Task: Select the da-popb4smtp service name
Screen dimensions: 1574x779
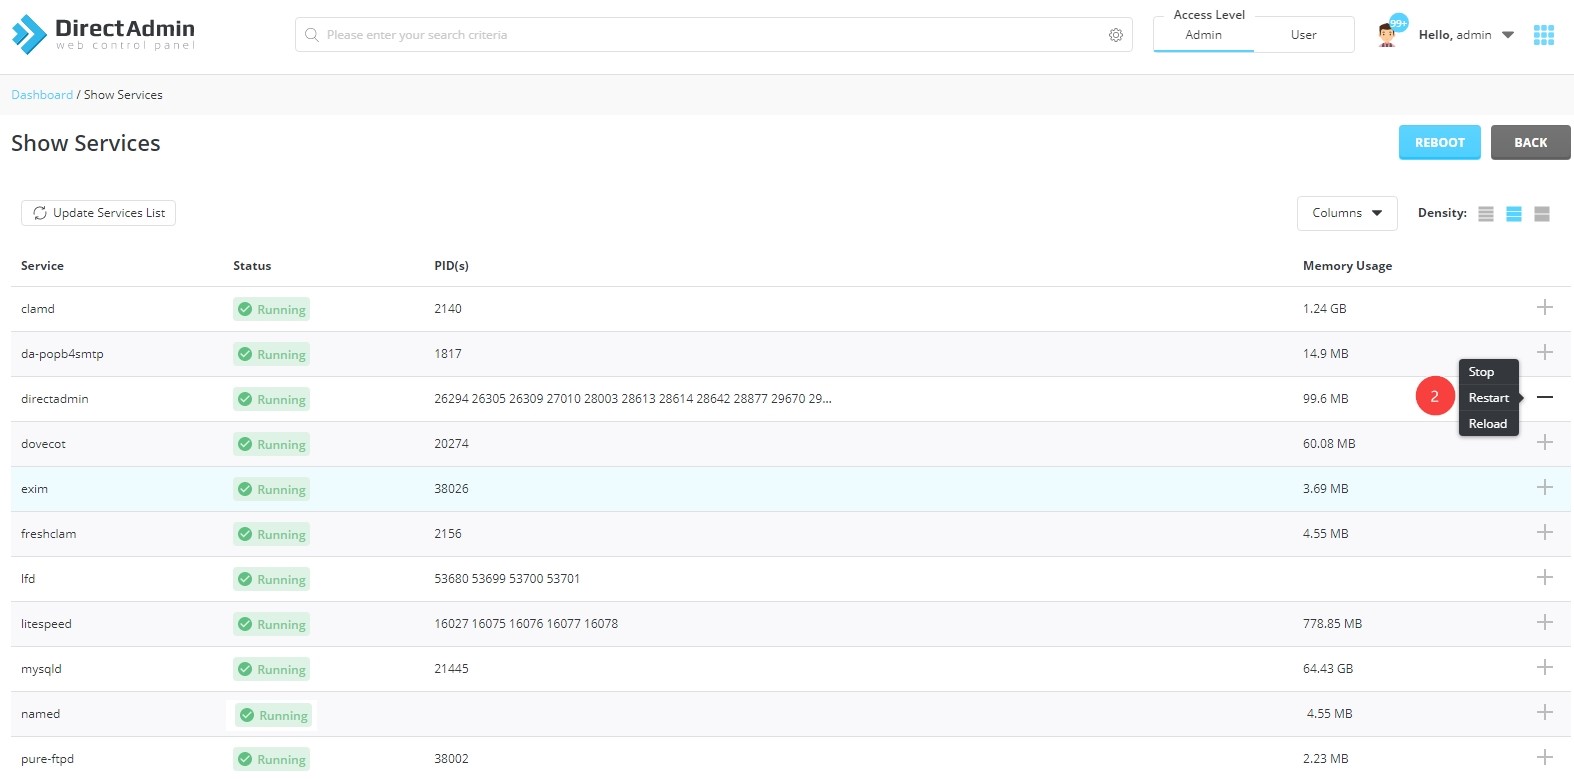Action: click(62, 354)
